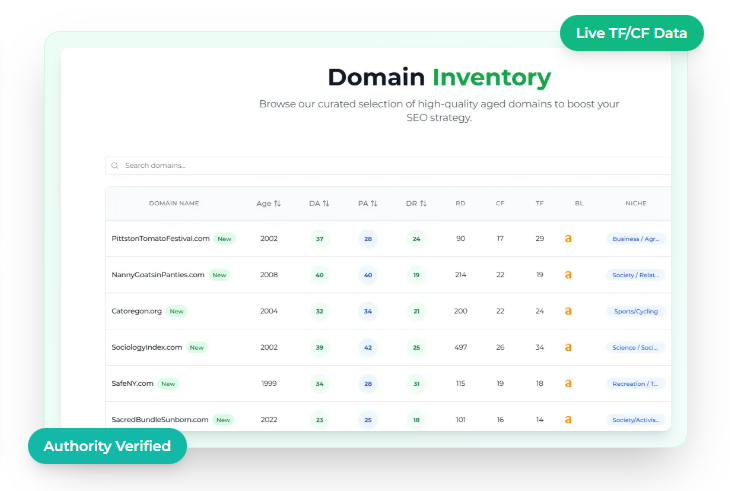Open the SociologyIndex.com domain link
Screen dimensions: 730x491
tap(147, 347)
